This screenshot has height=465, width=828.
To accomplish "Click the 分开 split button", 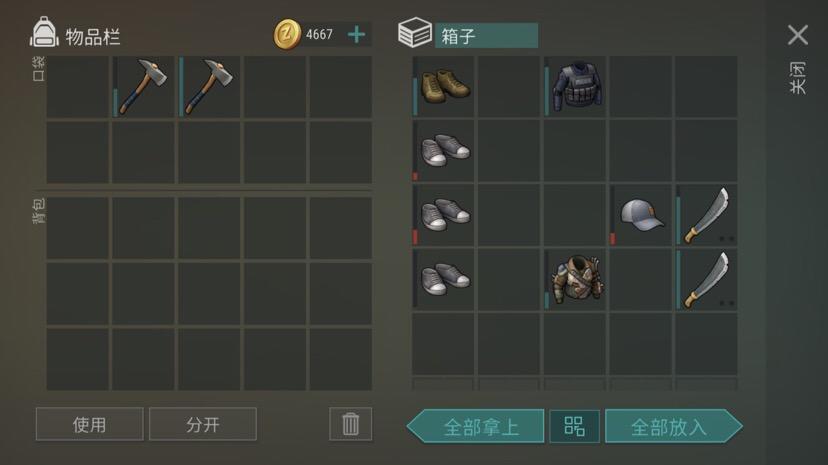I will click(x=203, y=424).
